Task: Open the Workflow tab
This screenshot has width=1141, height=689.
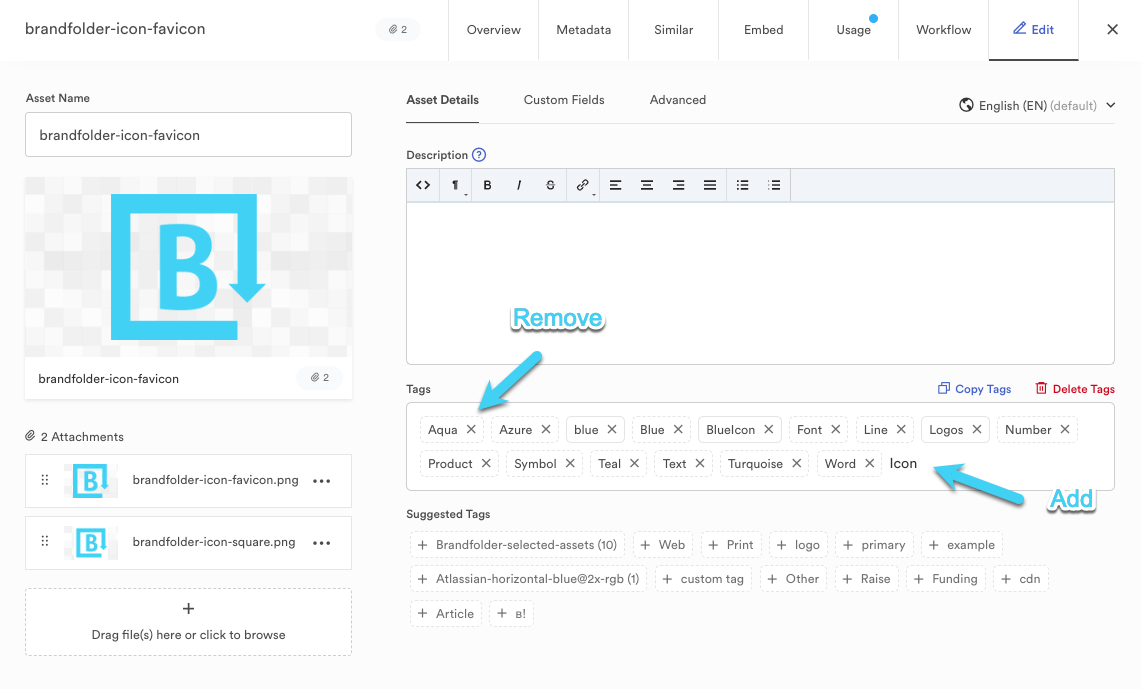Action: (944, 30)
